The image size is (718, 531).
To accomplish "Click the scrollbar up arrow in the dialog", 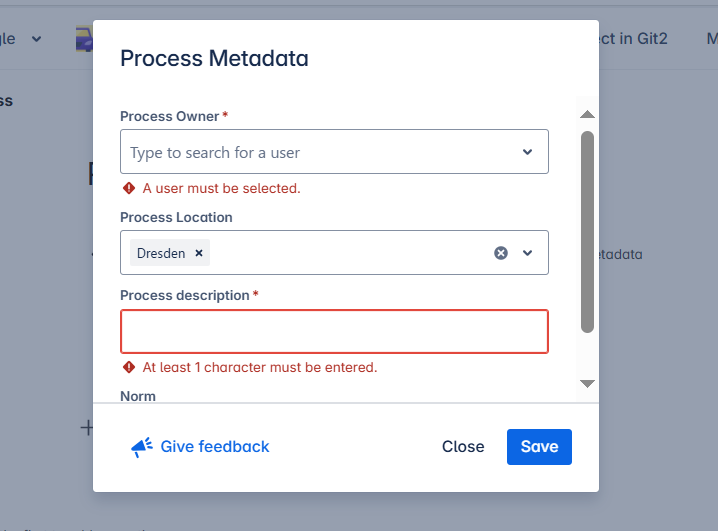I will click(x=588, y=115).
